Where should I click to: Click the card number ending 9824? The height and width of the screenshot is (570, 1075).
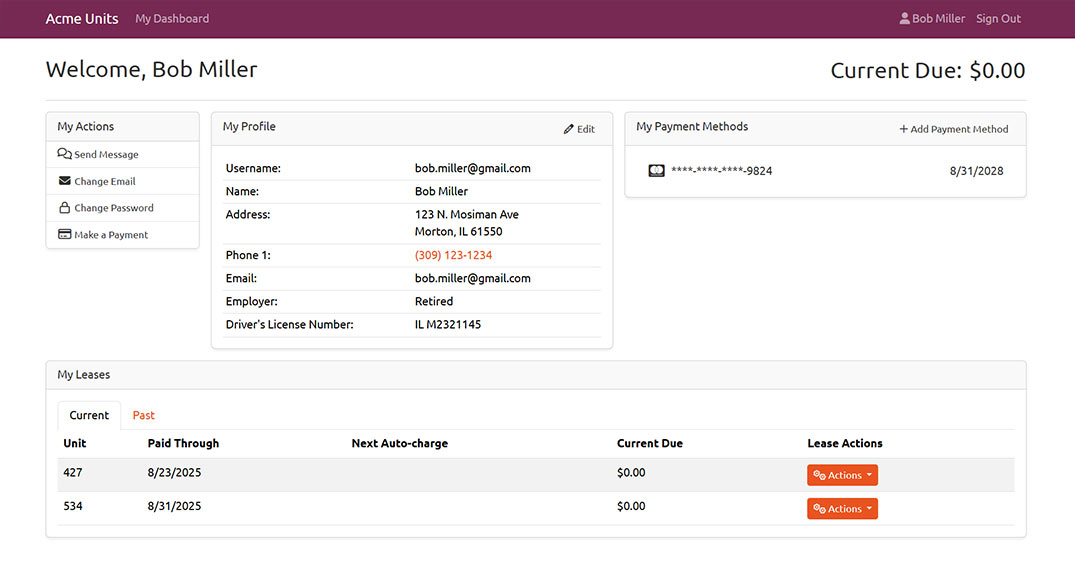pyautogui.click(x=721, y=171)
